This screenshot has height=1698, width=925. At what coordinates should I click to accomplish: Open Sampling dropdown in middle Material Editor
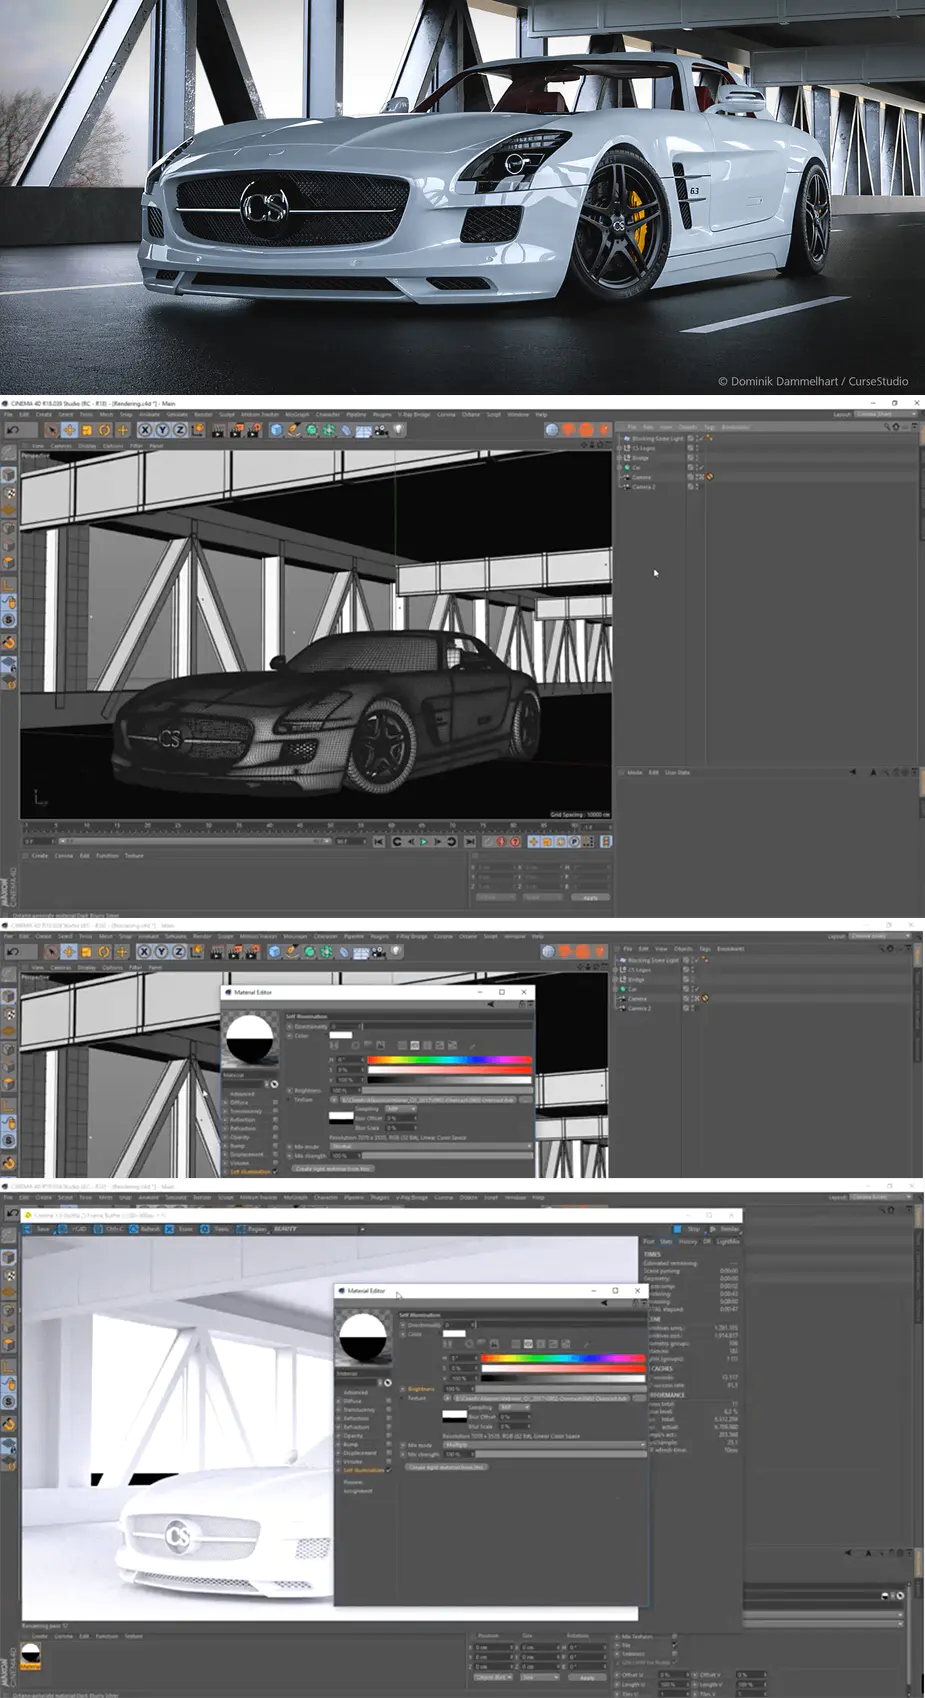pyautogui.click(x=401, y=1109)
